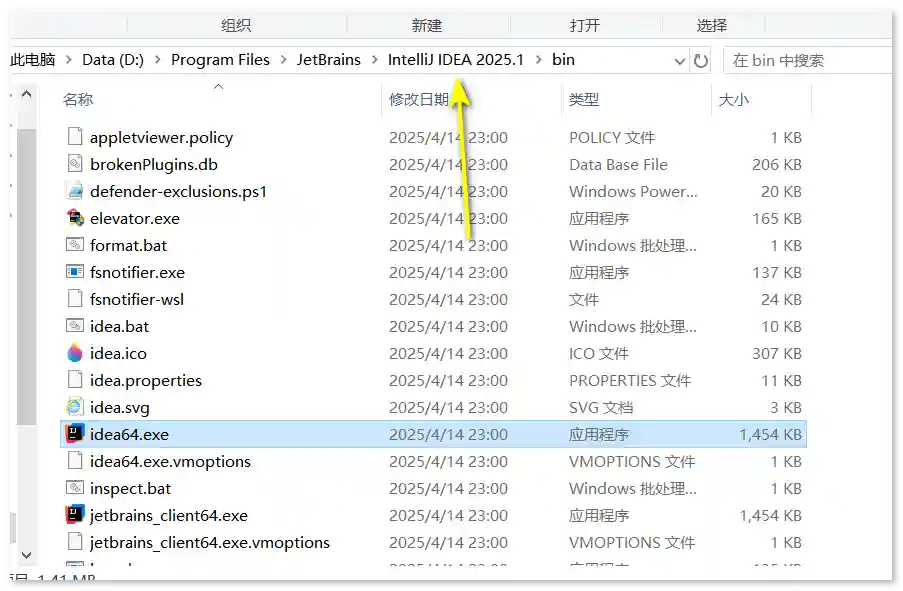
Task: Refresh the bin folder view
Action: tap(701, 60)
